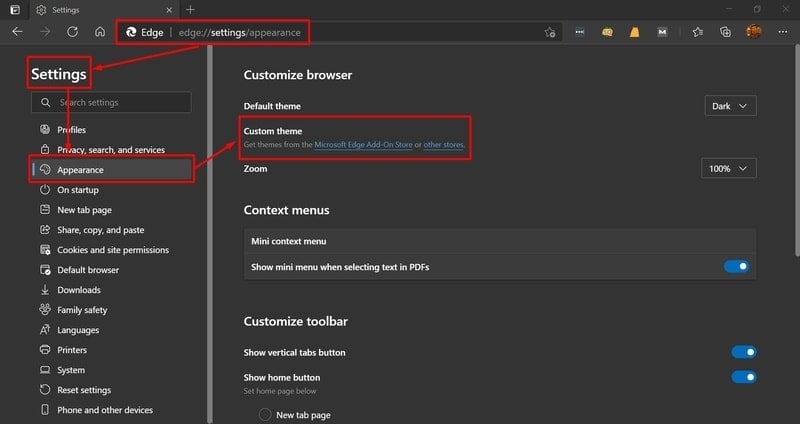Close the Settings tab
The width and height of the screenshot is (800, 424).
pos(169,10)
